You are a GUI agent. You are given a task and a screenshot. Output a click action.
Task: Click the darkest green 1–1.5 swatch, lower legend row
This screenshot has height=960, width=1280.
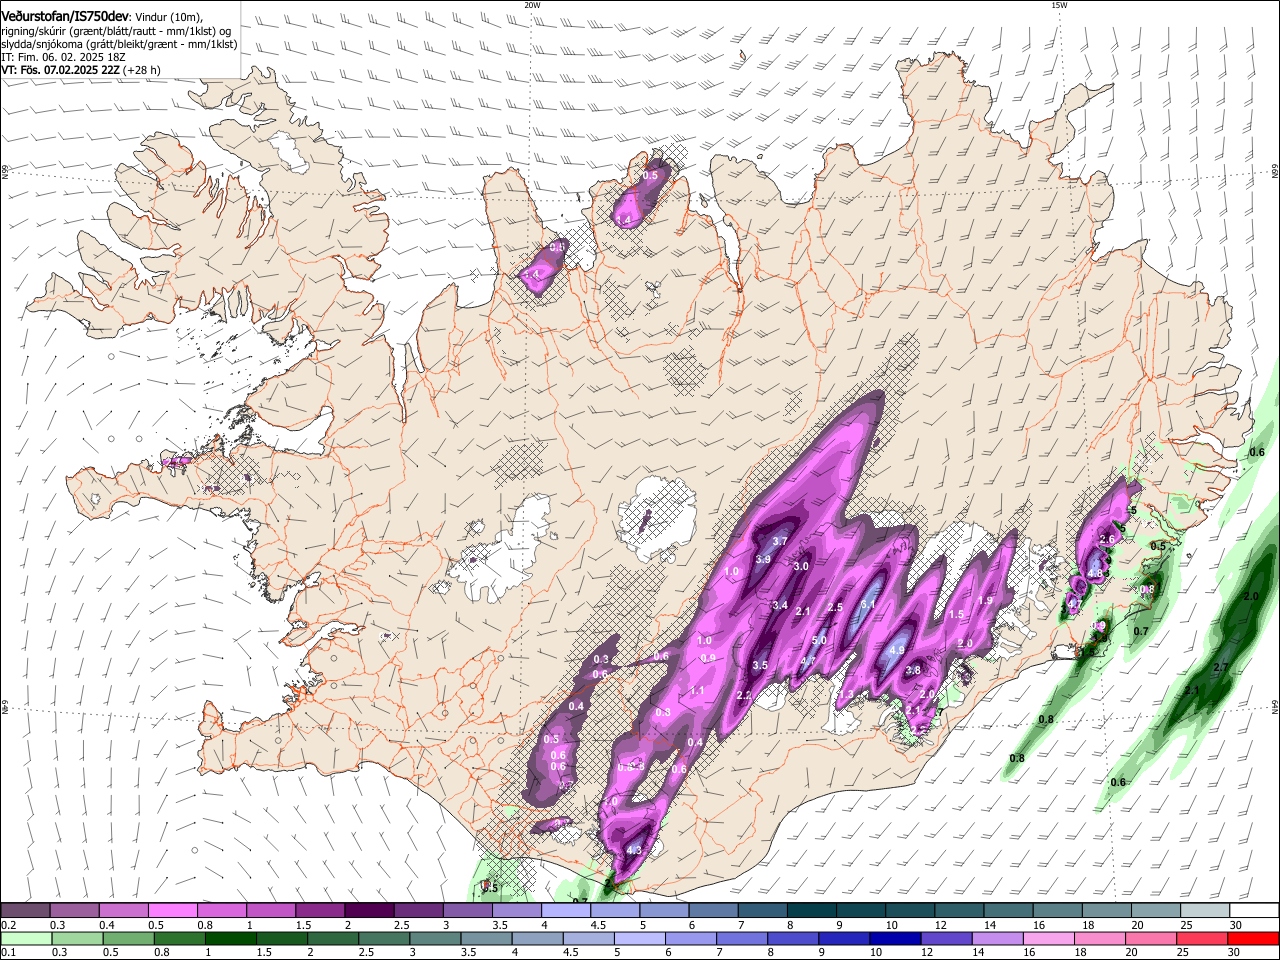pyautogui.click(x=231, y=938)
